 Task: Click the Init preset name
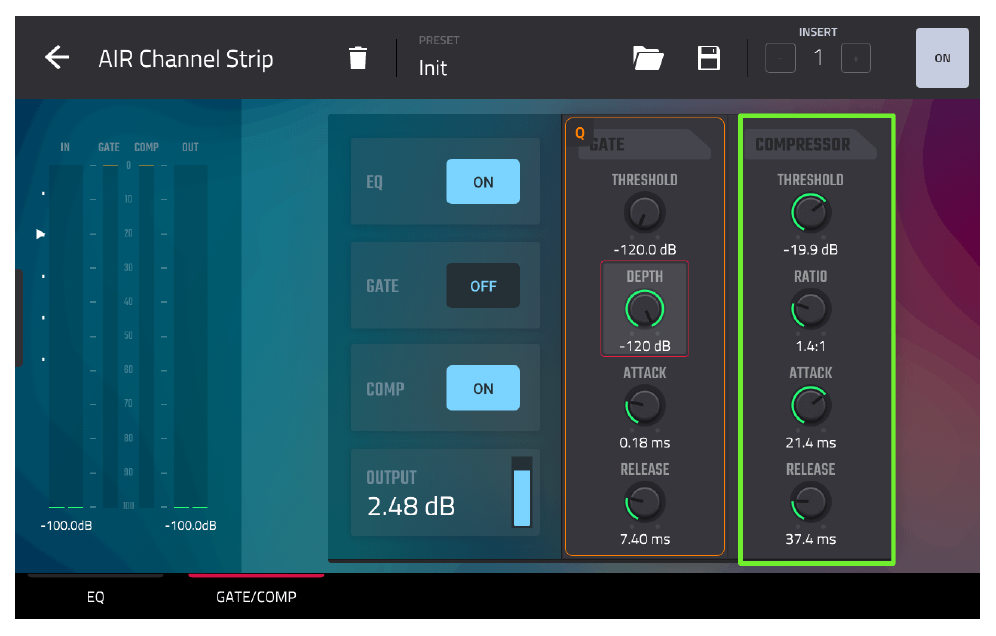pos(433,68)
